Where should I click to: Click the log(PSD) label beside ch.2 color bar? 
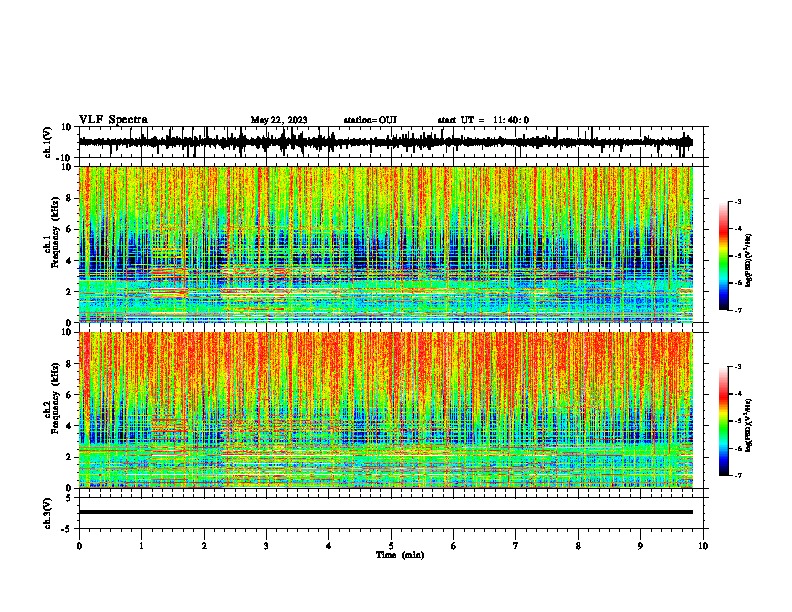click(x=748, y=426)
